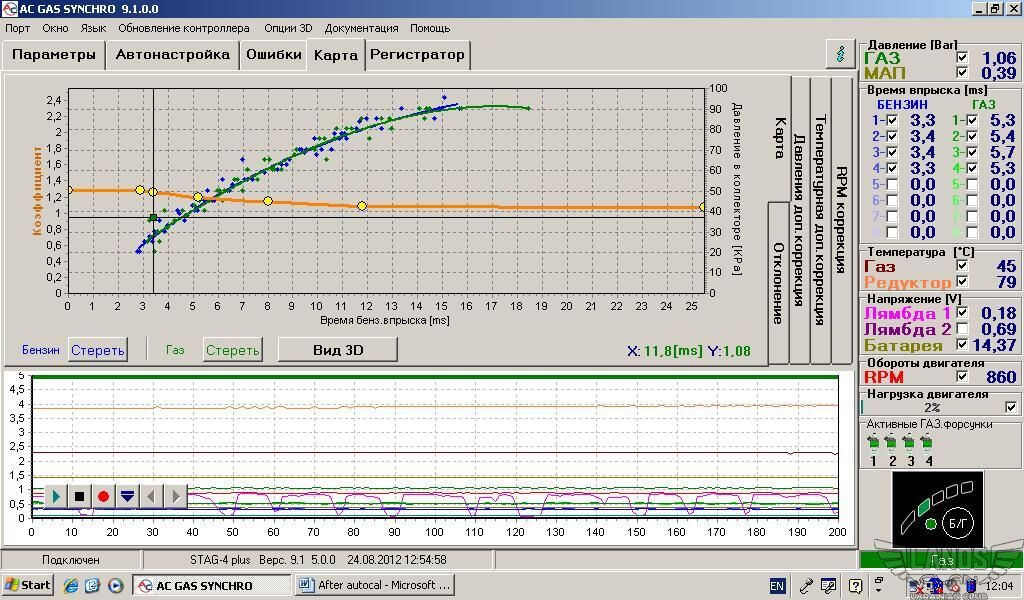This screenshot has width=1024, height=600.
Task: Start recording with the red circle button
Action: click(x=103, y=496)
